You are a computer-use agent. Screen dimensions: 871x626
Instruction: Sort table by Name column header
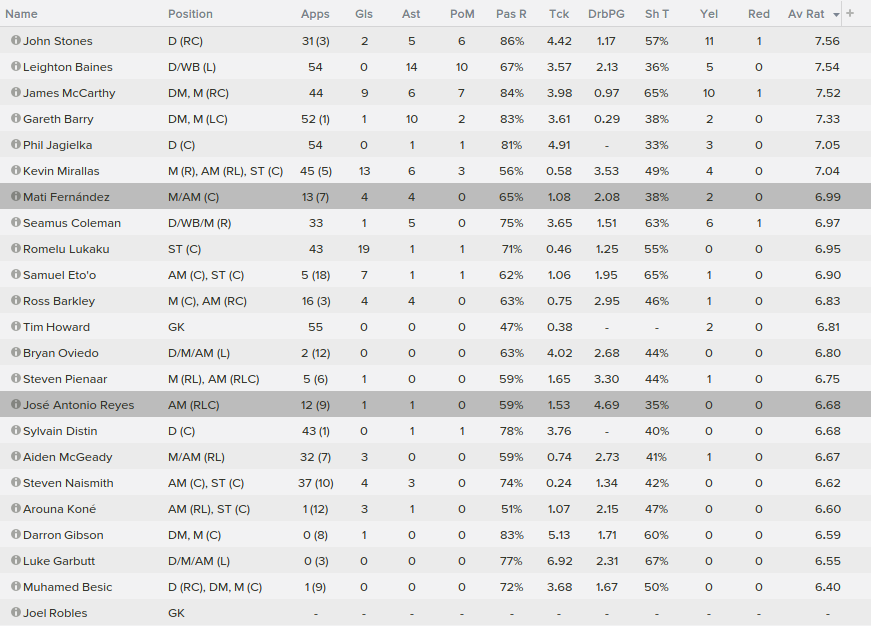(x=21, y=14)
